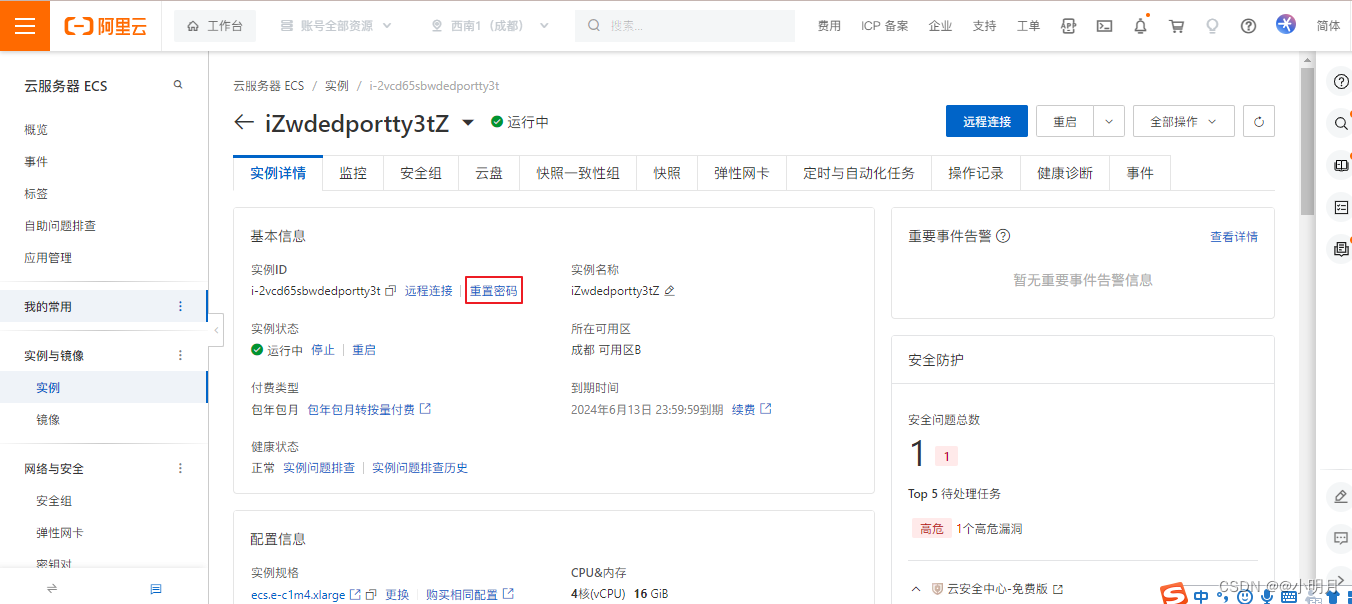
Task: Go to 概览 in sidebar
Action: (x=36, y=130)
